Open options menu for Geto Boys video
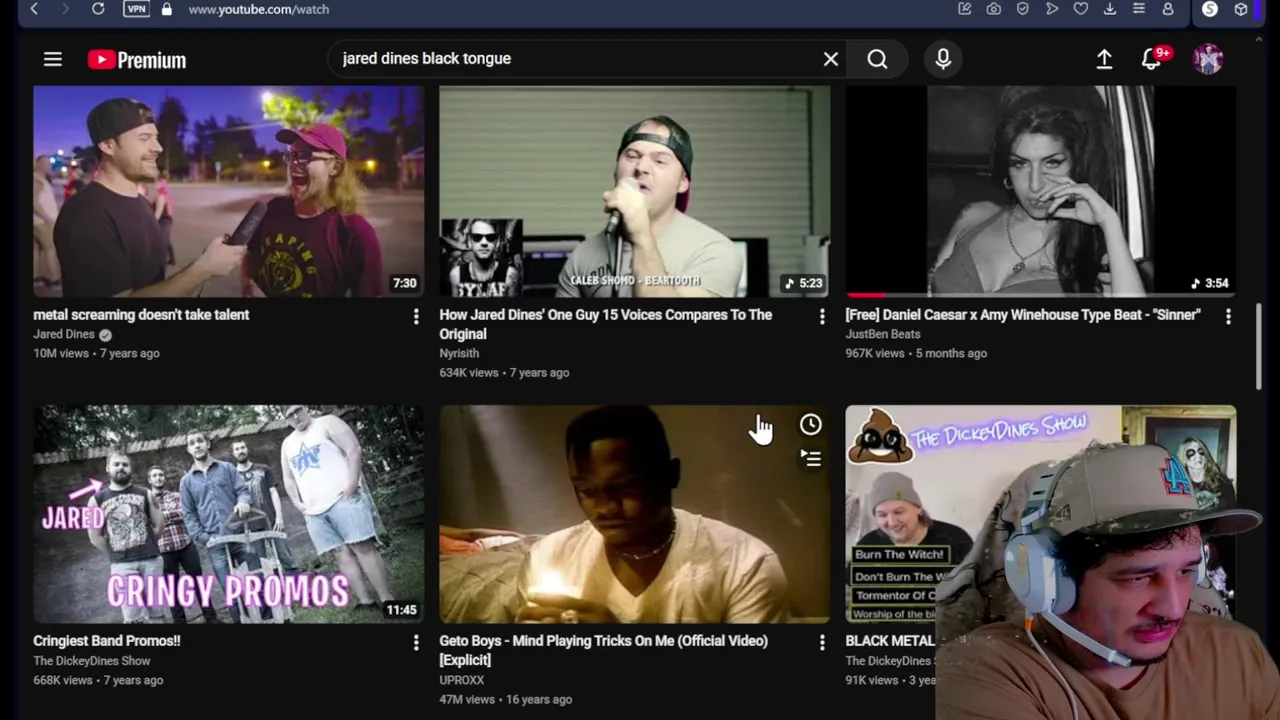The image size is (1280, 720). tap(822, 642)
